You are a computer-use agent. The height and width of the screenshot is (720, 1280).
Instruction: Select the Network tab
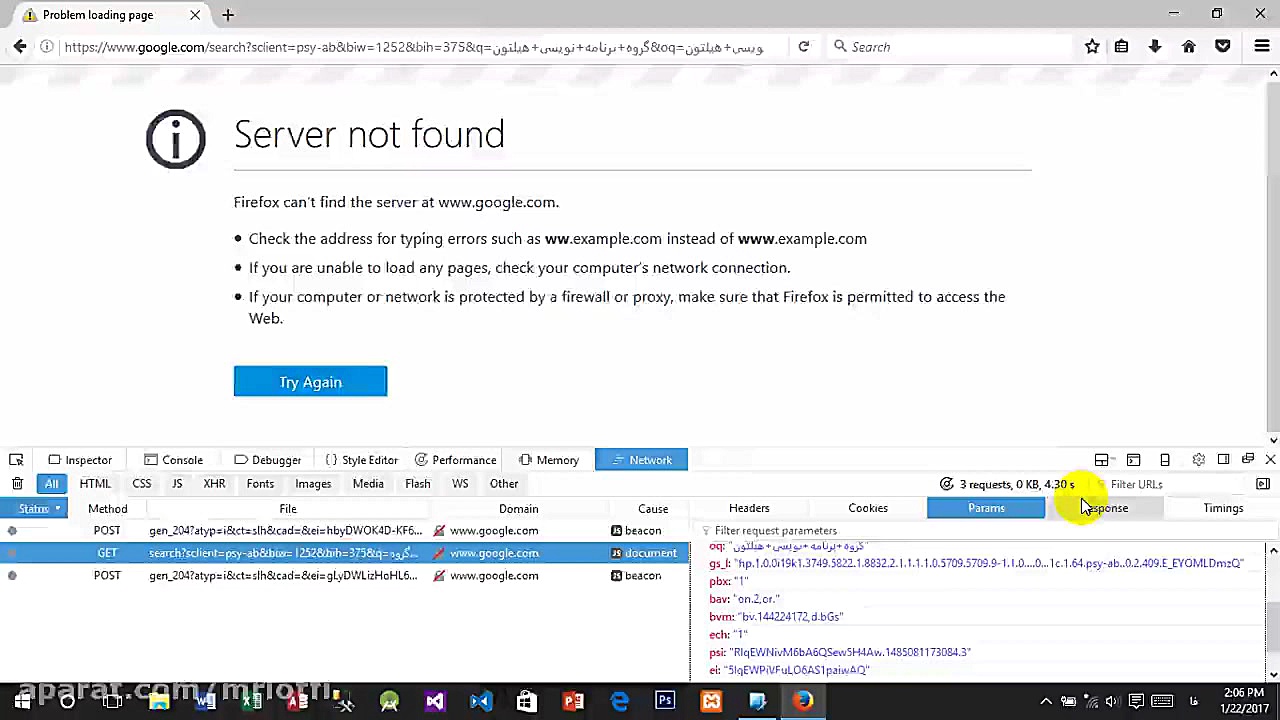pyautogui.click(x=641, y=460)
